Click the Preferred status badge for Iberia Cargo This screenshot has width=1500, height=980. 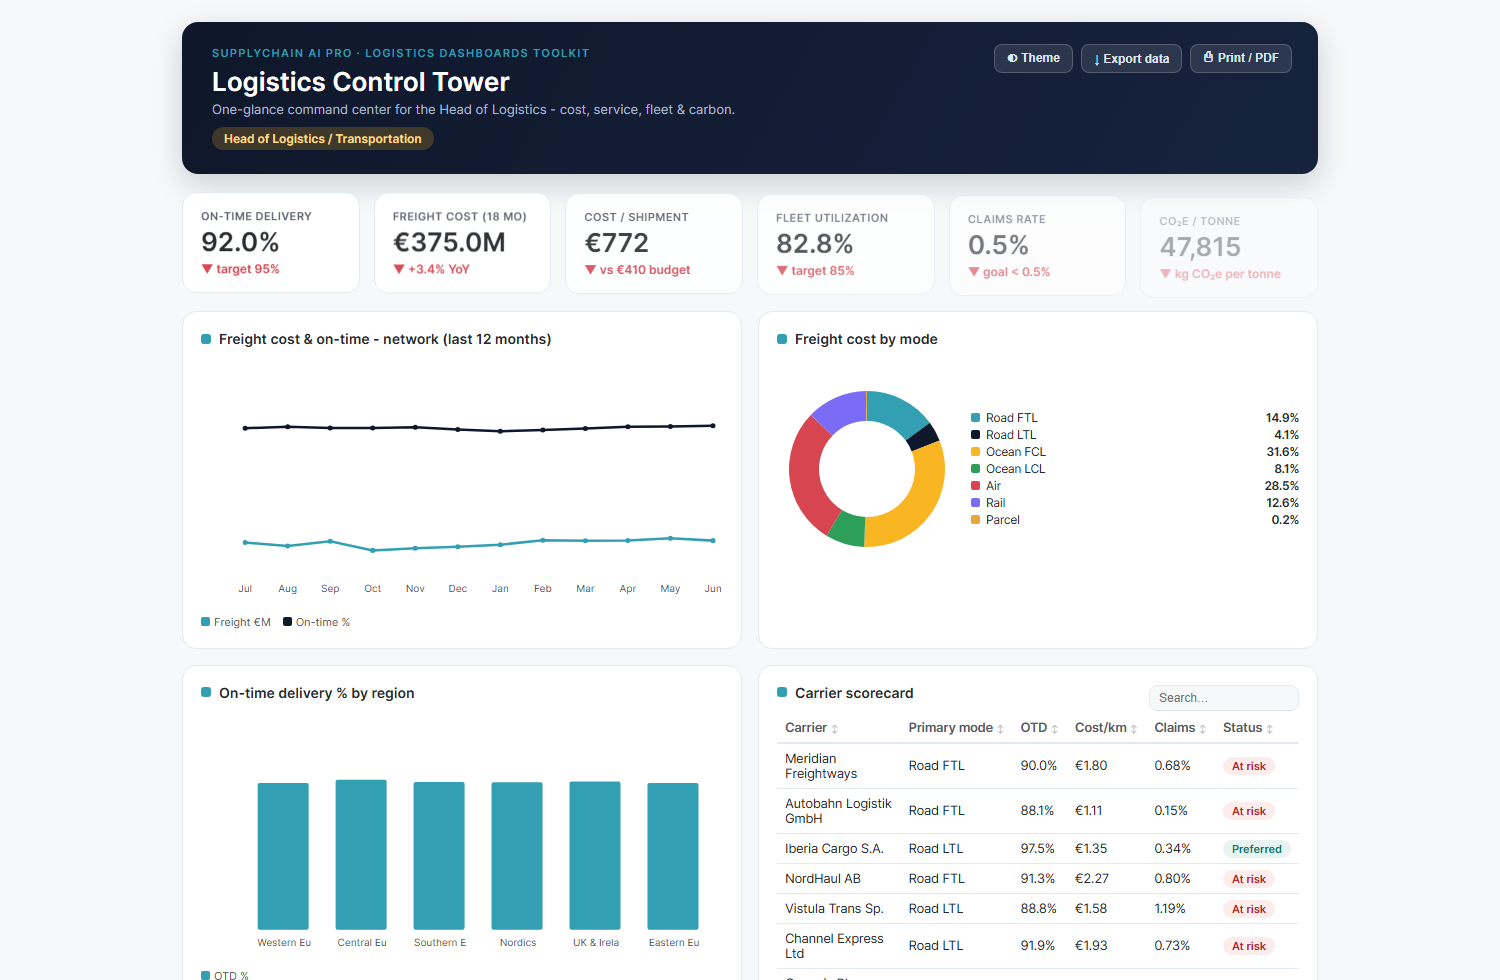[1257, 849]
